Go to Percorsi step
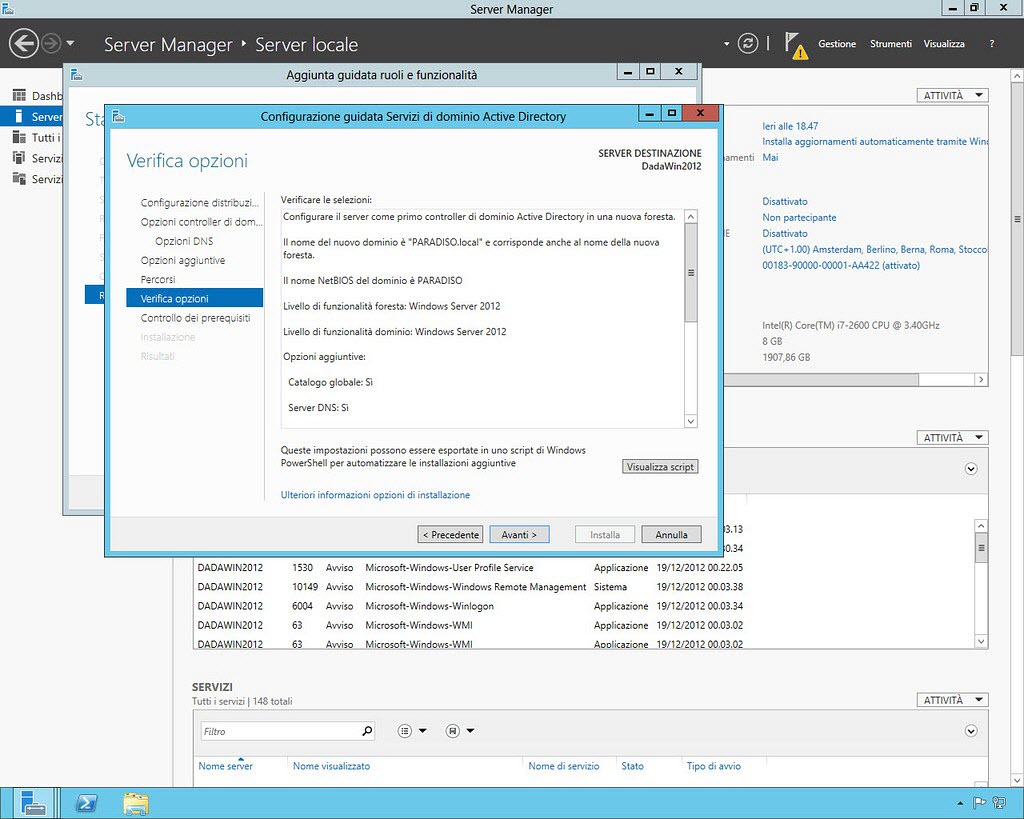 (158, 280)
